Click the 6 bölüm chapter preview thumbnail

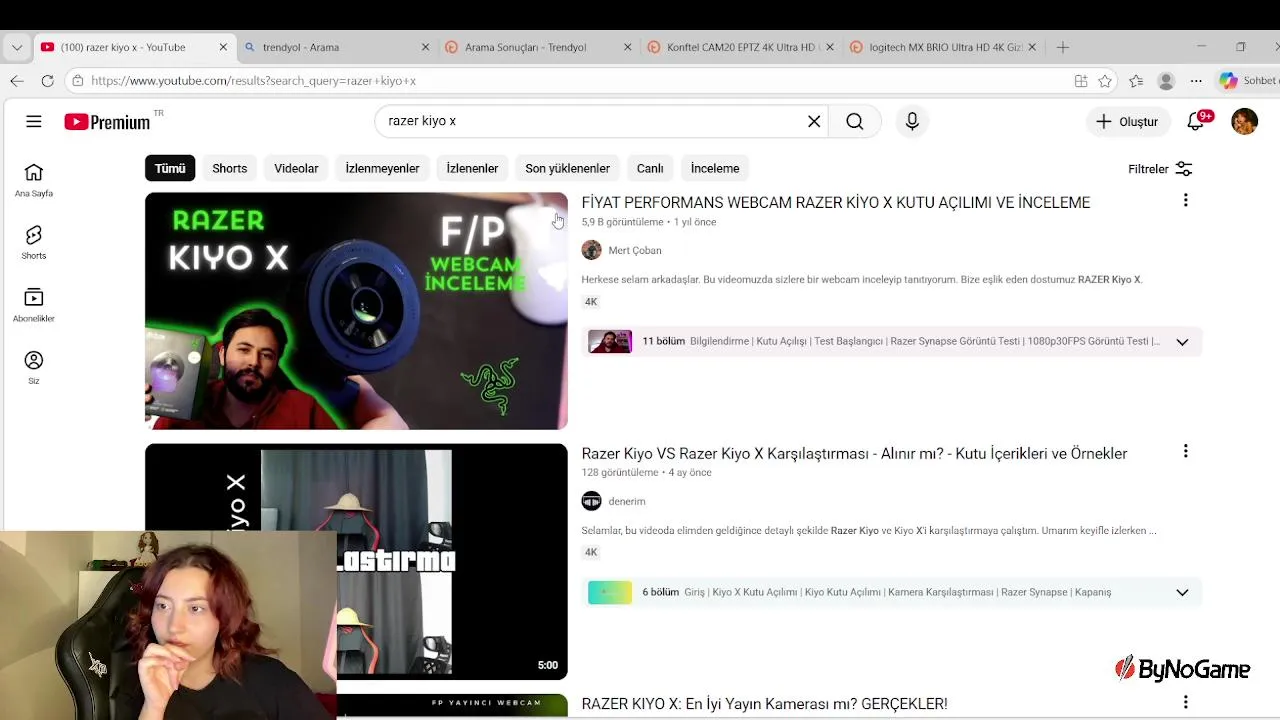[x=610, y=593]
